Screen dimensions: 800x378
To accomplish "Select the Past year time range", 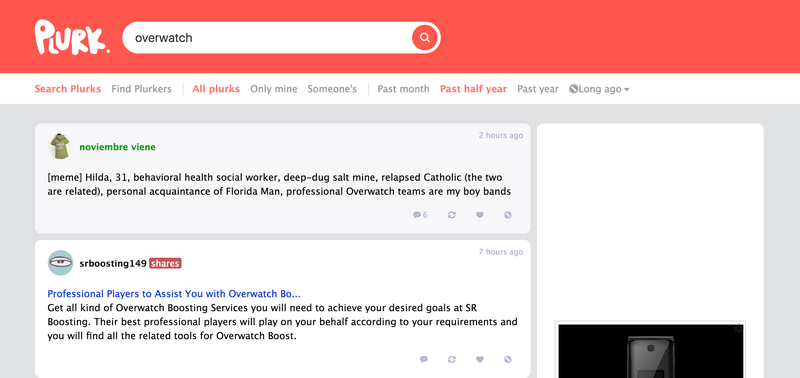I will click(x=538, y=89).
